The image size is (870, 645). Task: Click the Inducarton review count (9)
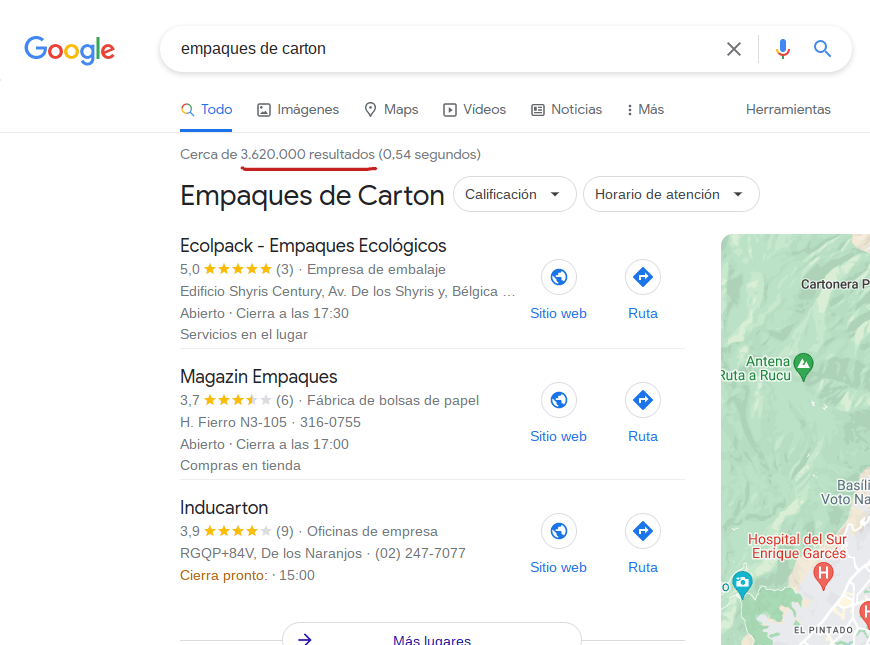point(285,532)
